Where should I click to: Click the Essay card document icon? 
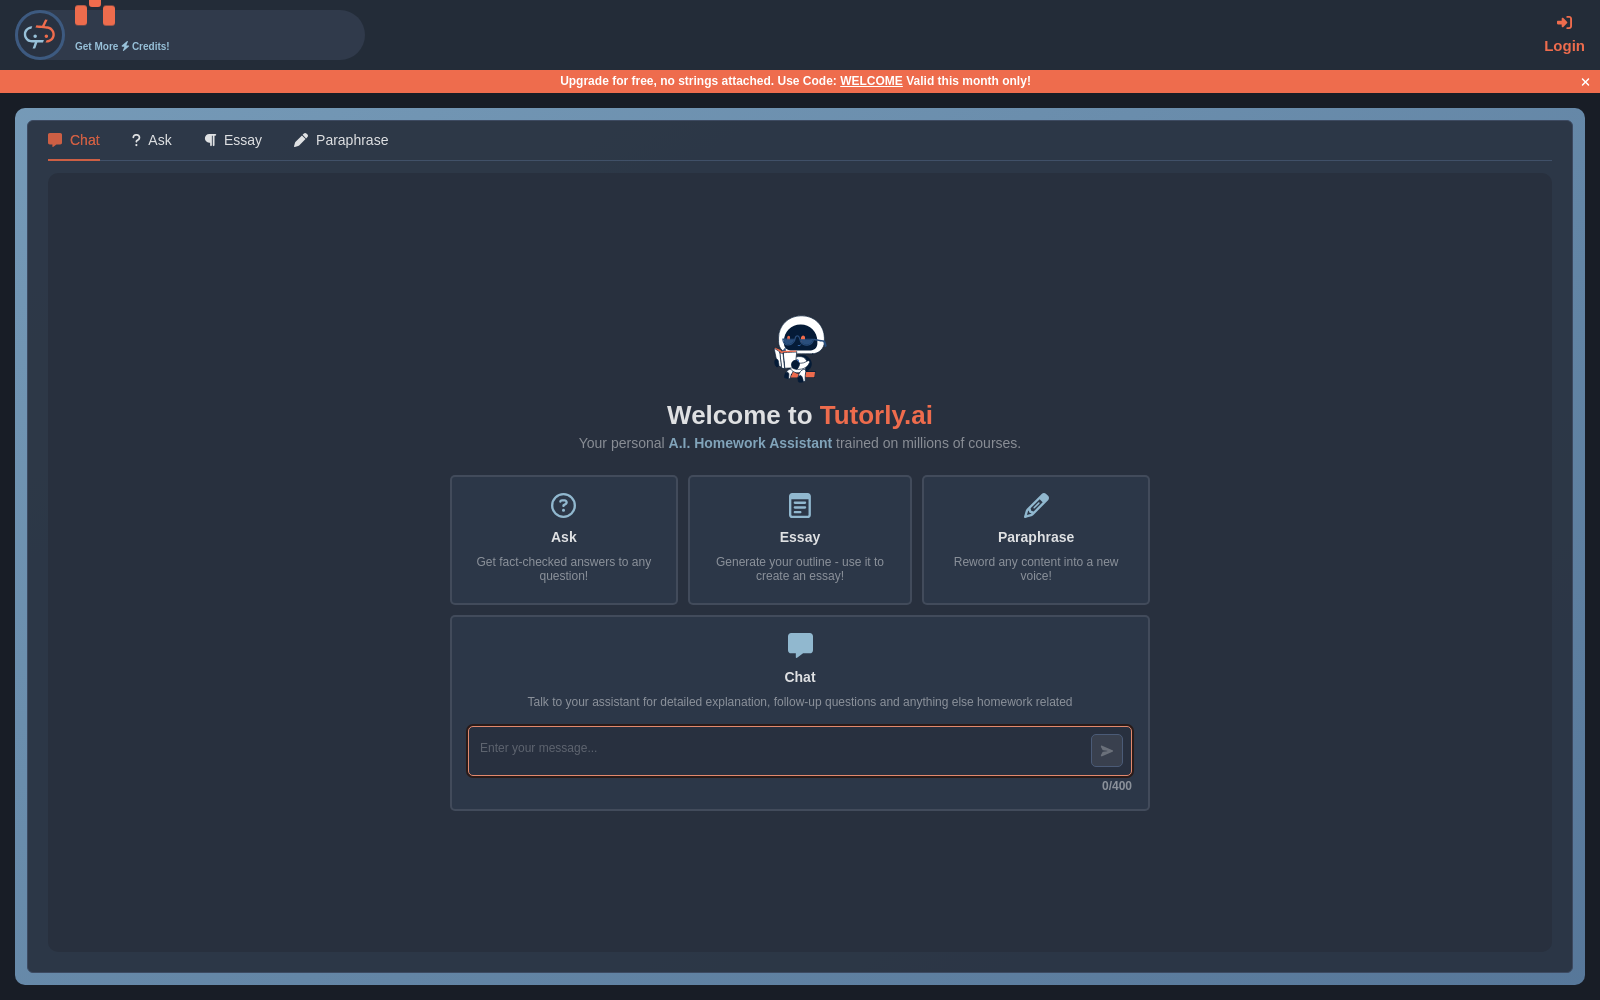coord(800,506)
